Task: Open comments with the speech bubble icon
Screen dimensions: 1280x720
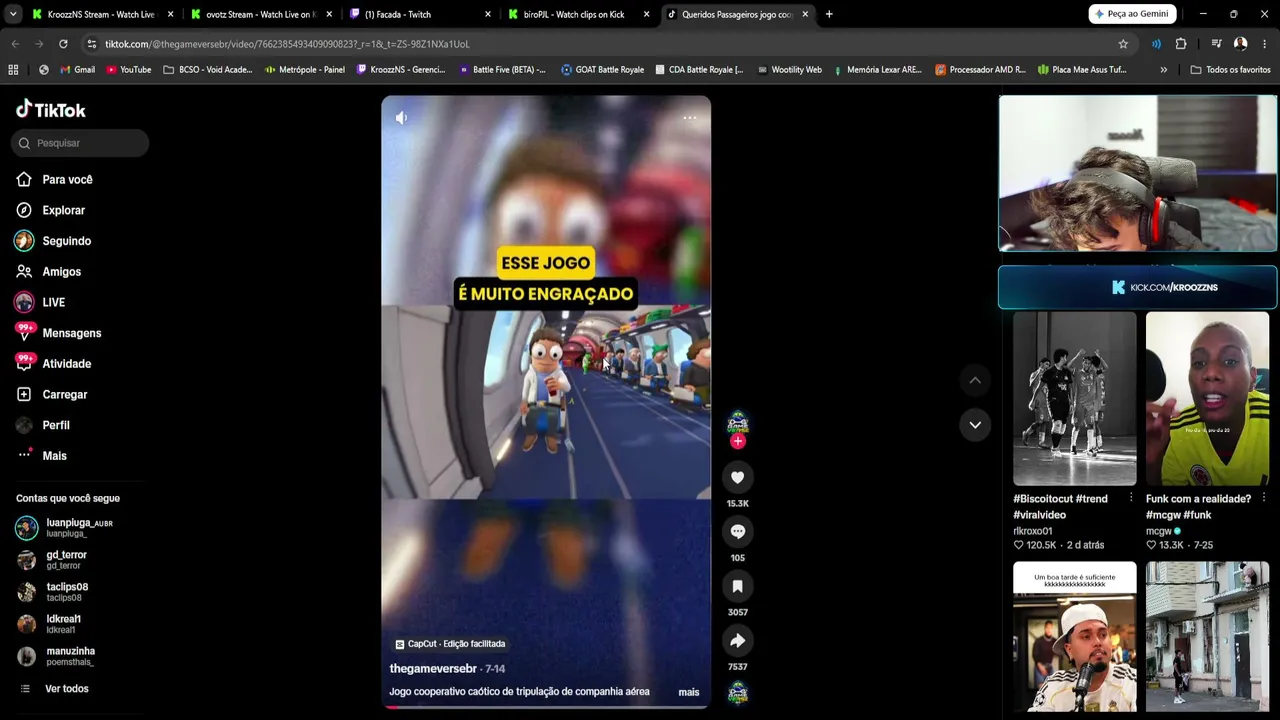Action: click(x=737, y=532)
